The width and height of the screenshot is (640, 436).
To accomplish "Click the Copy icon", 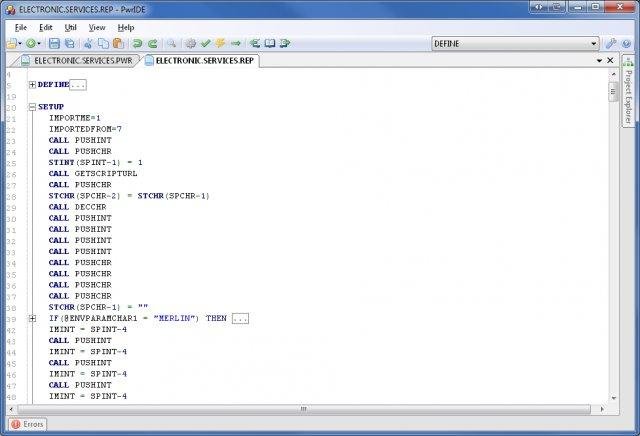I will 103,43.
